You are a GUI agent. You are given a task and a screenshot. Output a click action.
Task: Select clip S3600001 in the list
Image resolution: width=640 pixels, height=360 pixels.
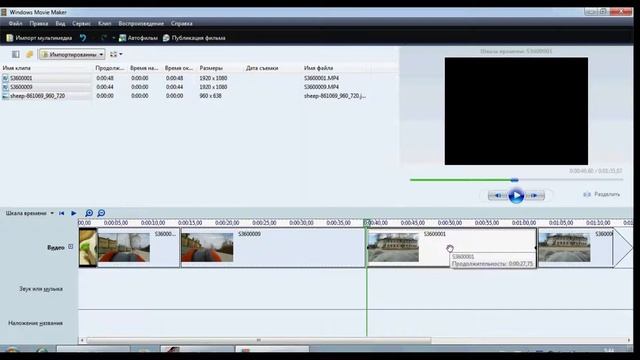pos(21,78)
